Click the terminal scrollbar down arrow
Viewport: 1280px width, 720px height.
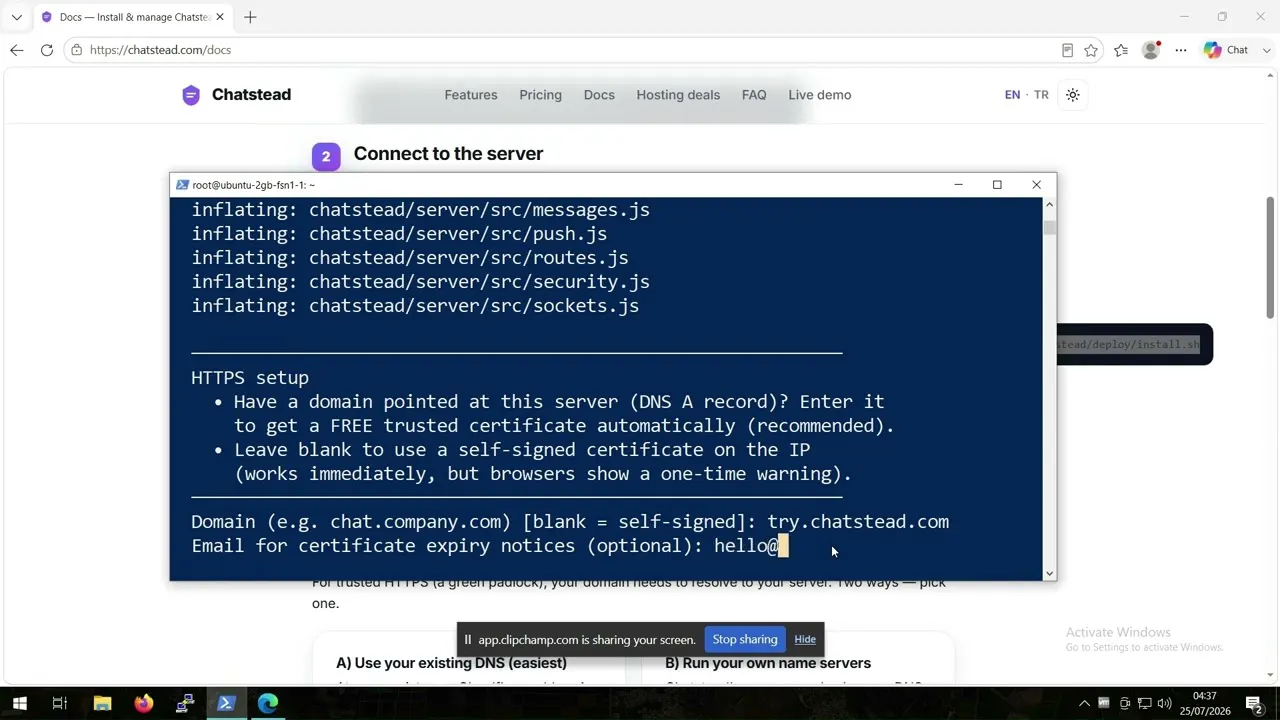click(x=1049, y=573)
